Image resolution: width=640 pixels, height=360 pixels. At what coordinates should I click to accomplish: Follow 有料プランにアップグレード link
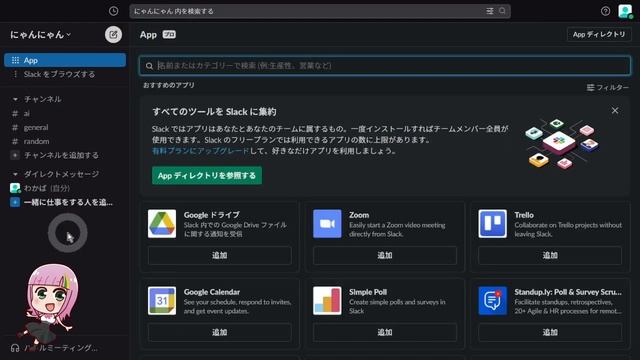coord(200,151)
